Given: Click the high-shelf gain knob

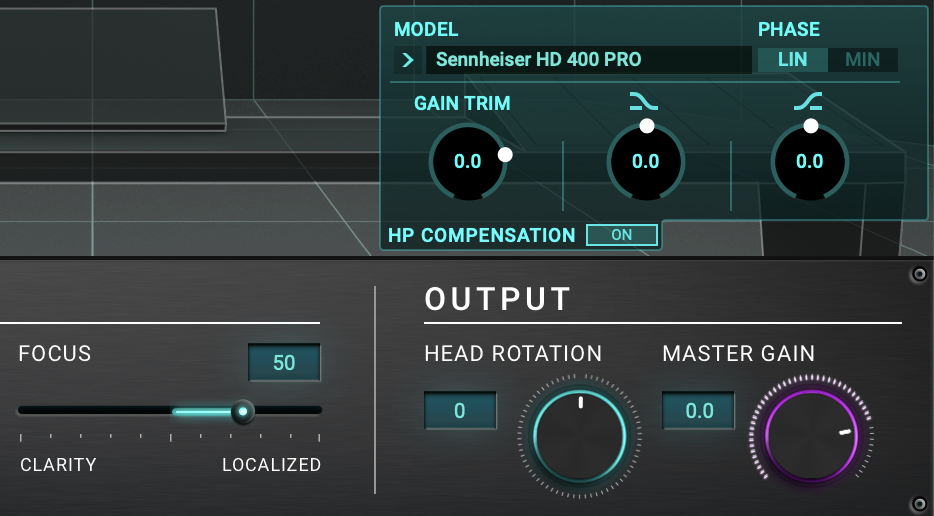Looking at the screenshot, I should tap(809, 161).
